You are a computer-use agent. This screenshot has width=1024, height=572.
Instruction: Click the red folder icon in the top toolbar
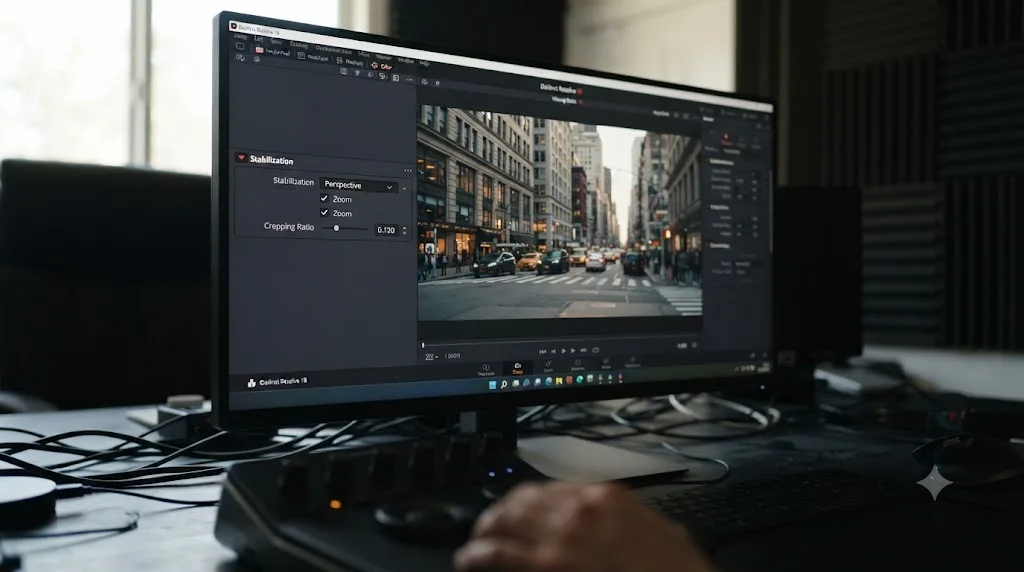coord(260,50)
